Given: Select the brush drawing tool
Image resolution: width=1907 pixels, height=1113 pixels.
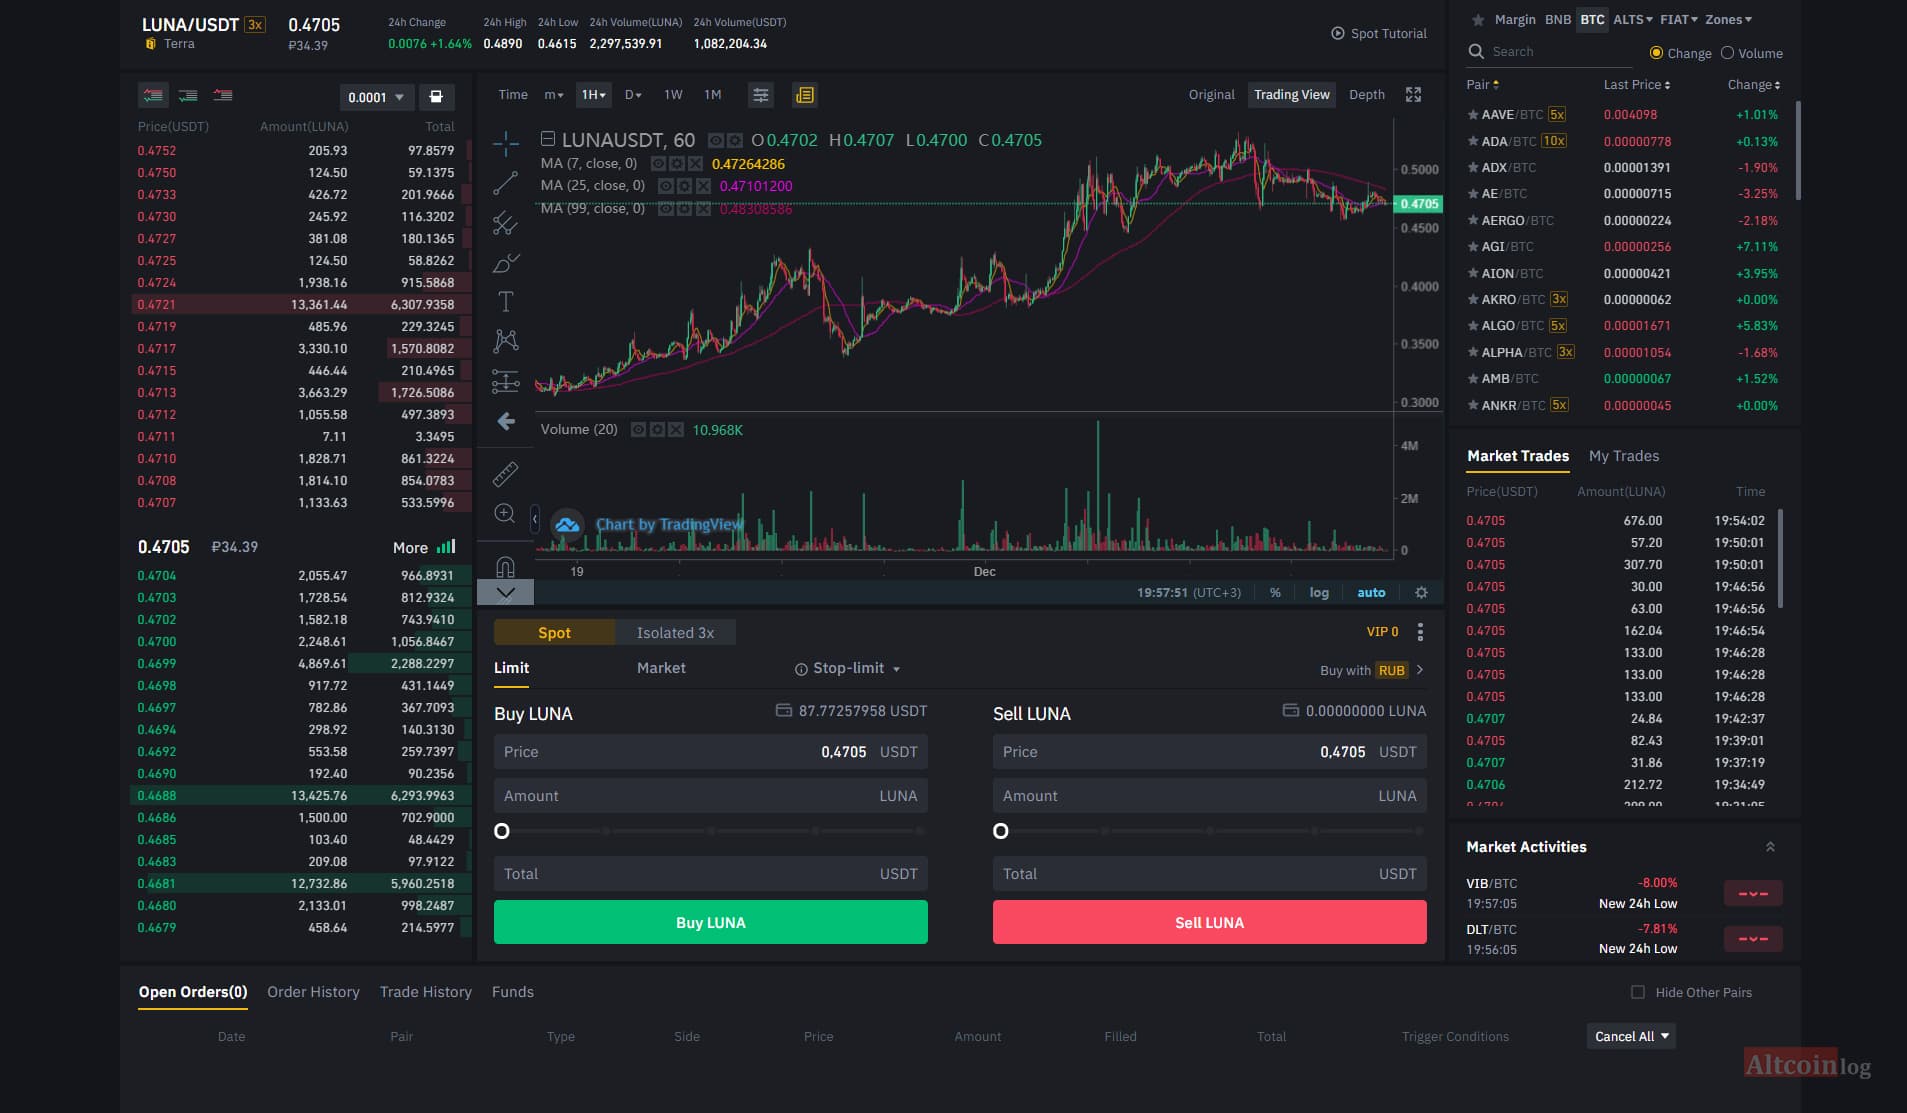Looking at the screenshot, I should click(x=506, y=263).
